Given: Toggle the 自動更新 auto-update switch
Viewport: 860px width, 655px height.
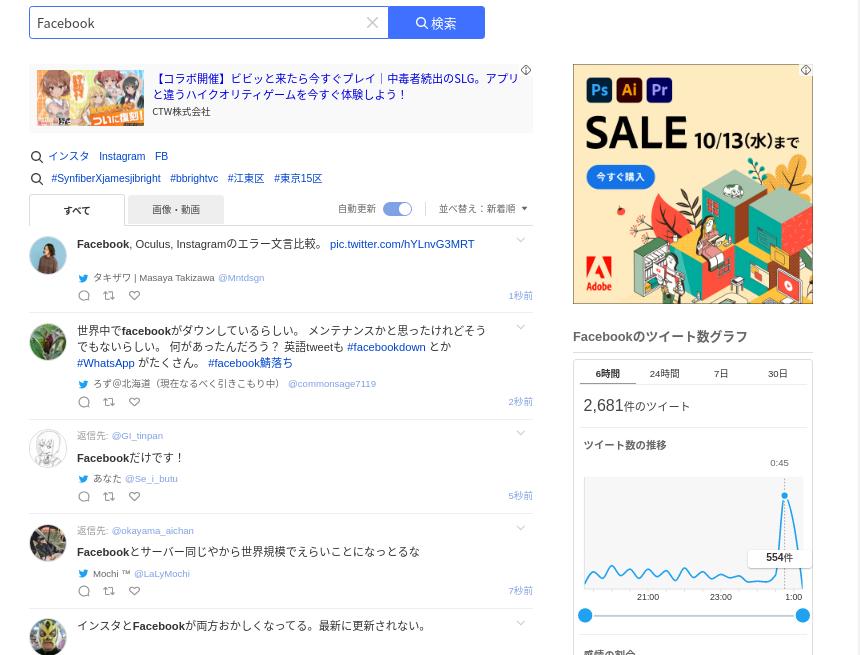Looking at the screenshot, I should click(397, 209).
